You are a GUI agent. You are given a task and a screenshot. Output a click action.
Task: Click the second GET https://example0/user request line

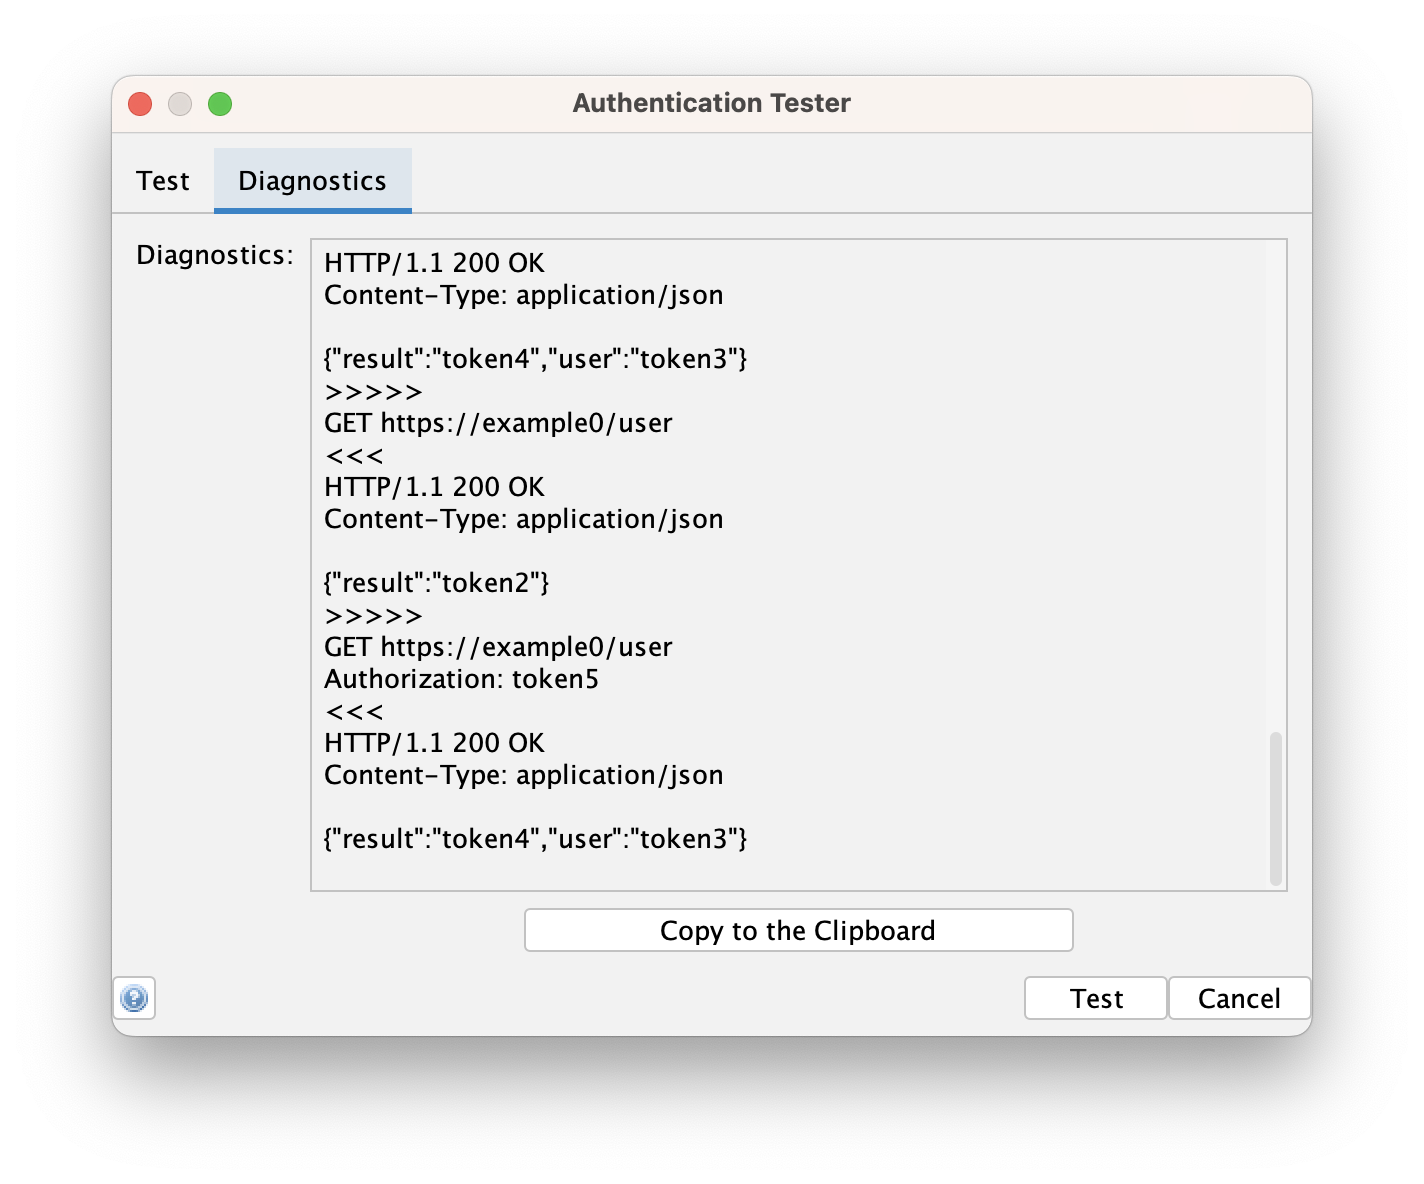click(498, 647)
